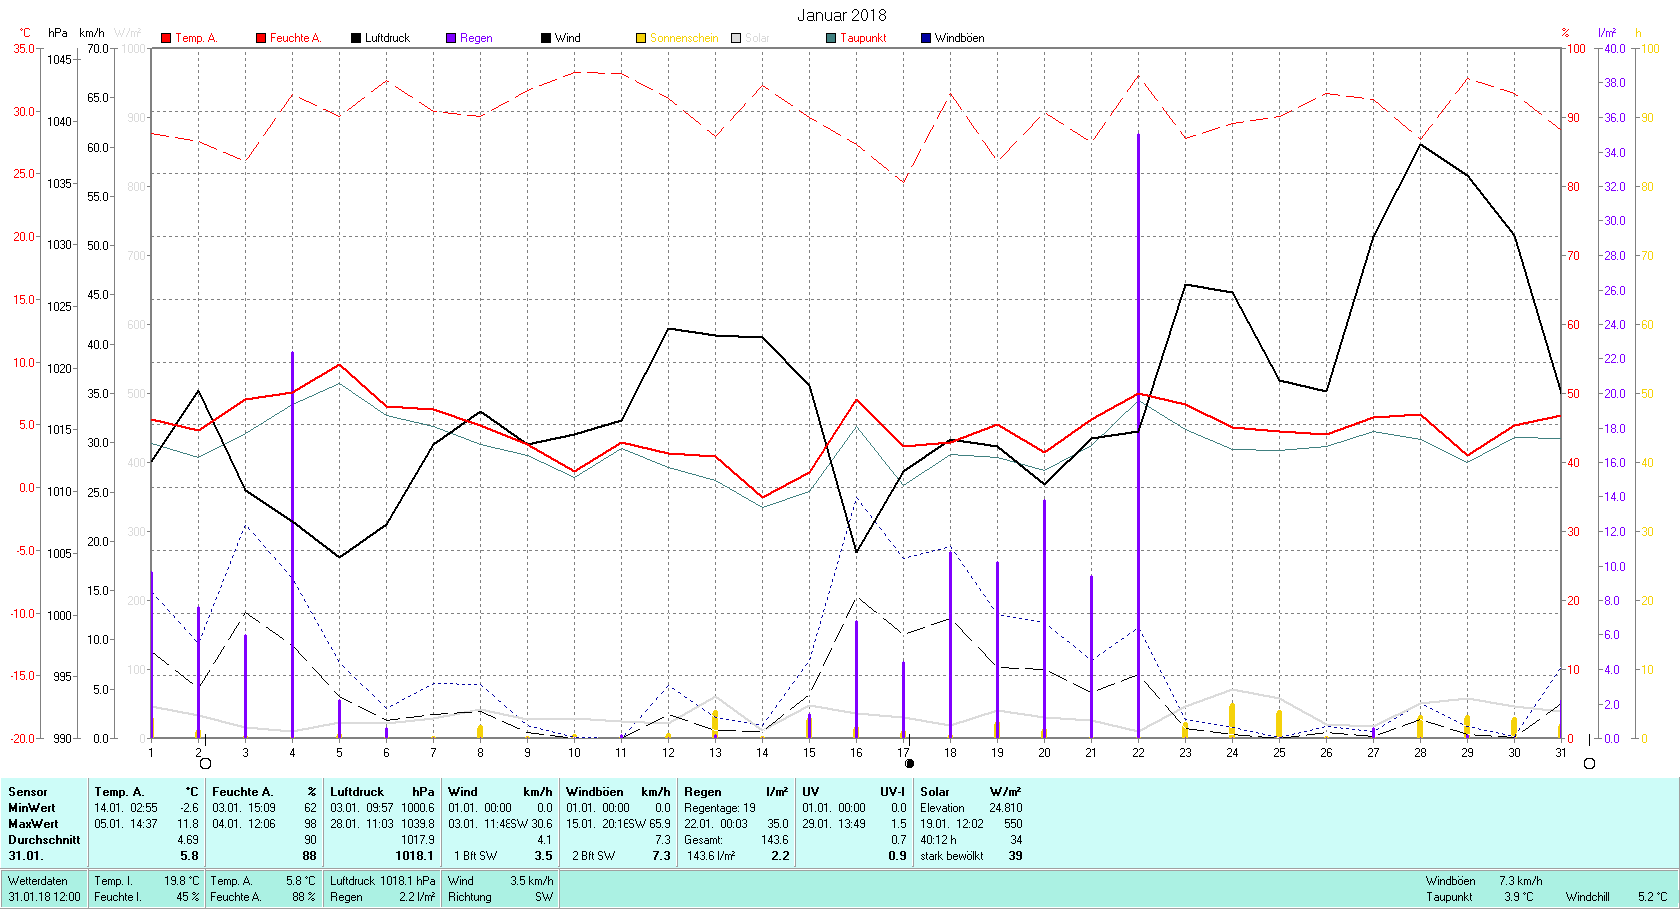This screenshot has height=909, width=1680.
Task: Select the Solar label in the legend
Action: [757, 38]
